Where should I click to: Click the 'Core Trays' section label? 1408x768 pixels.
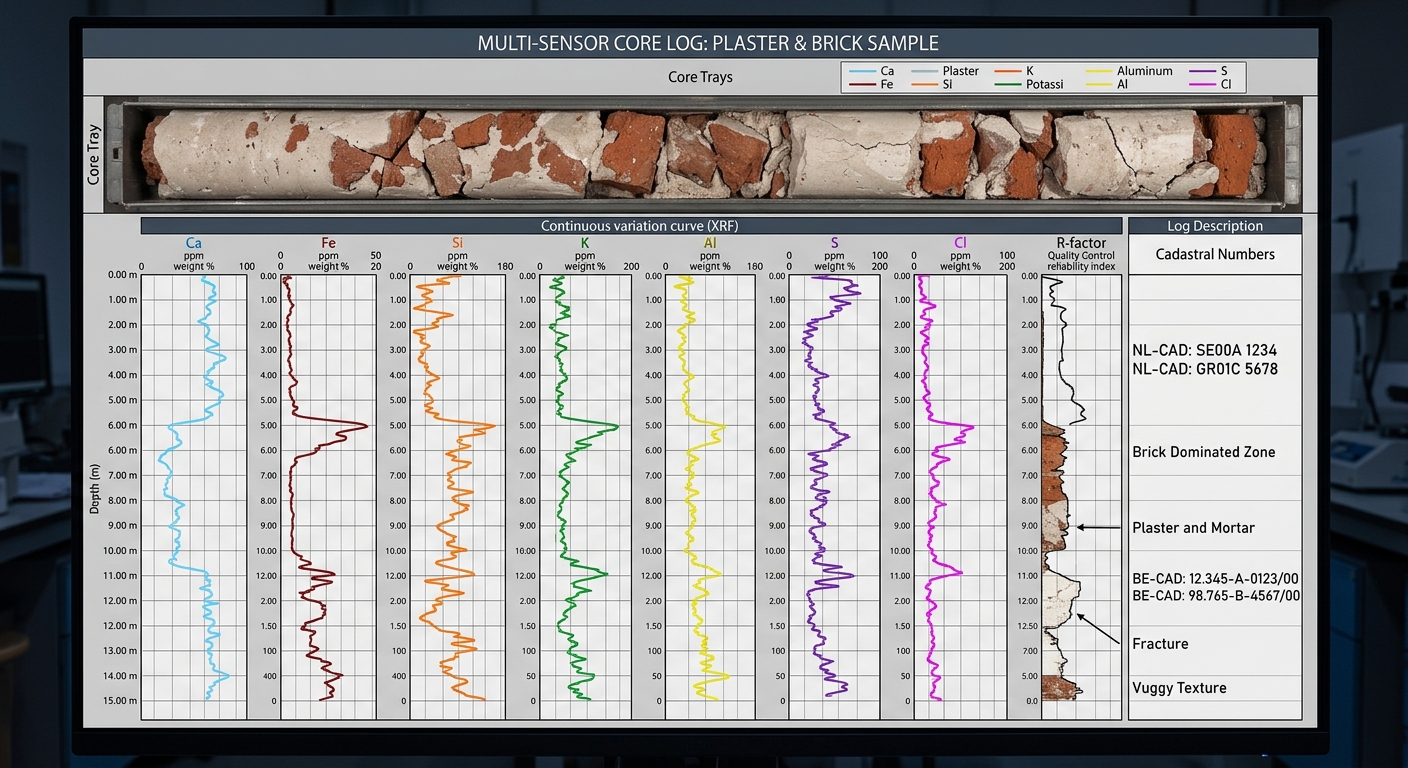(x=700, y=77)
